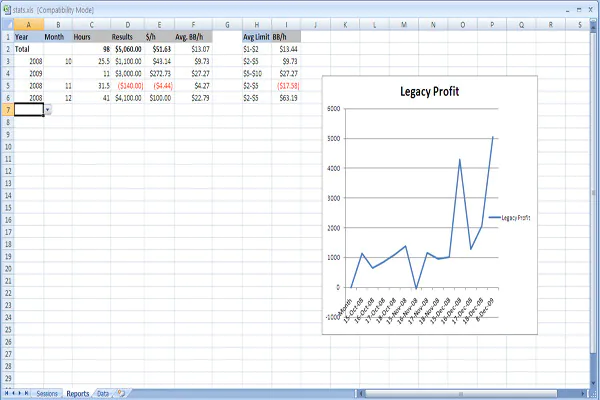Select the $1,100.00 results cell
Viewport: 600px width, 400px height.
(127, 61)
